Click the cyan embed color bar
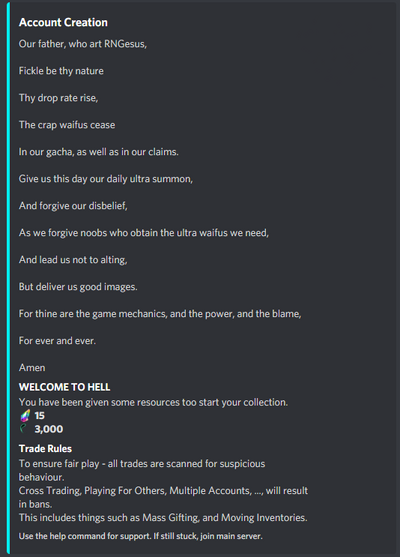The height and width of the screenshot is (557, 400). pos(8,278)
